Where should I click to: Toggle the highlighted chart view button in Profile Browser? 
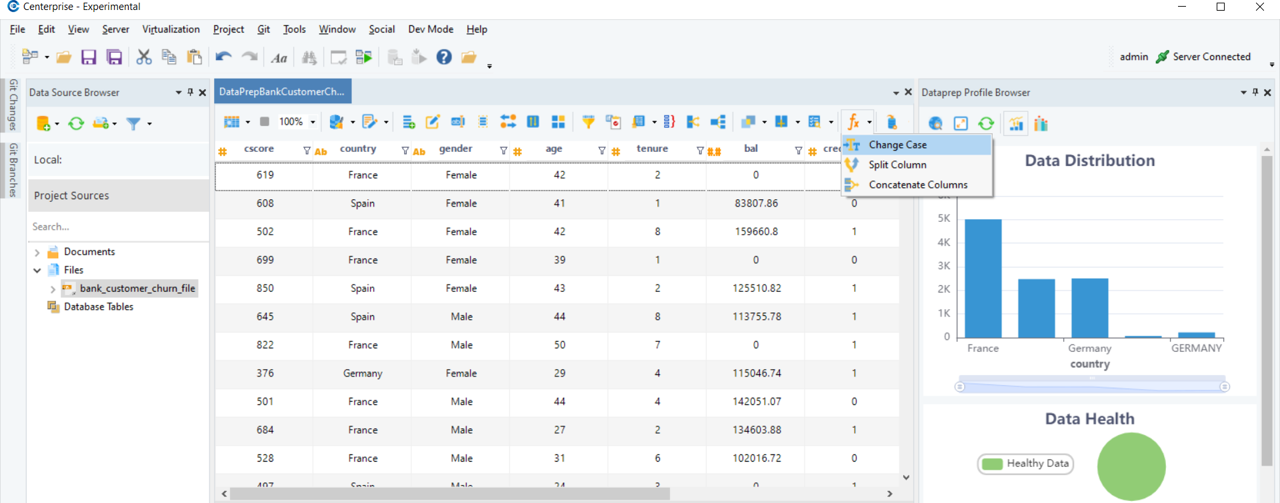[1015, 123]
